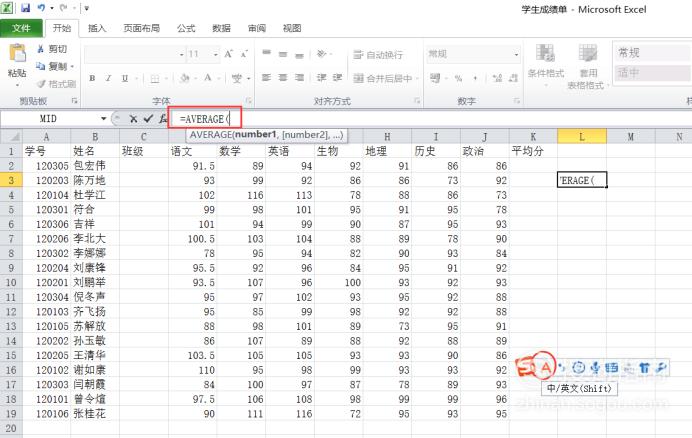Screen dimensions: 692x438
Task: Open font name dropdown
Action: (181, 54)
